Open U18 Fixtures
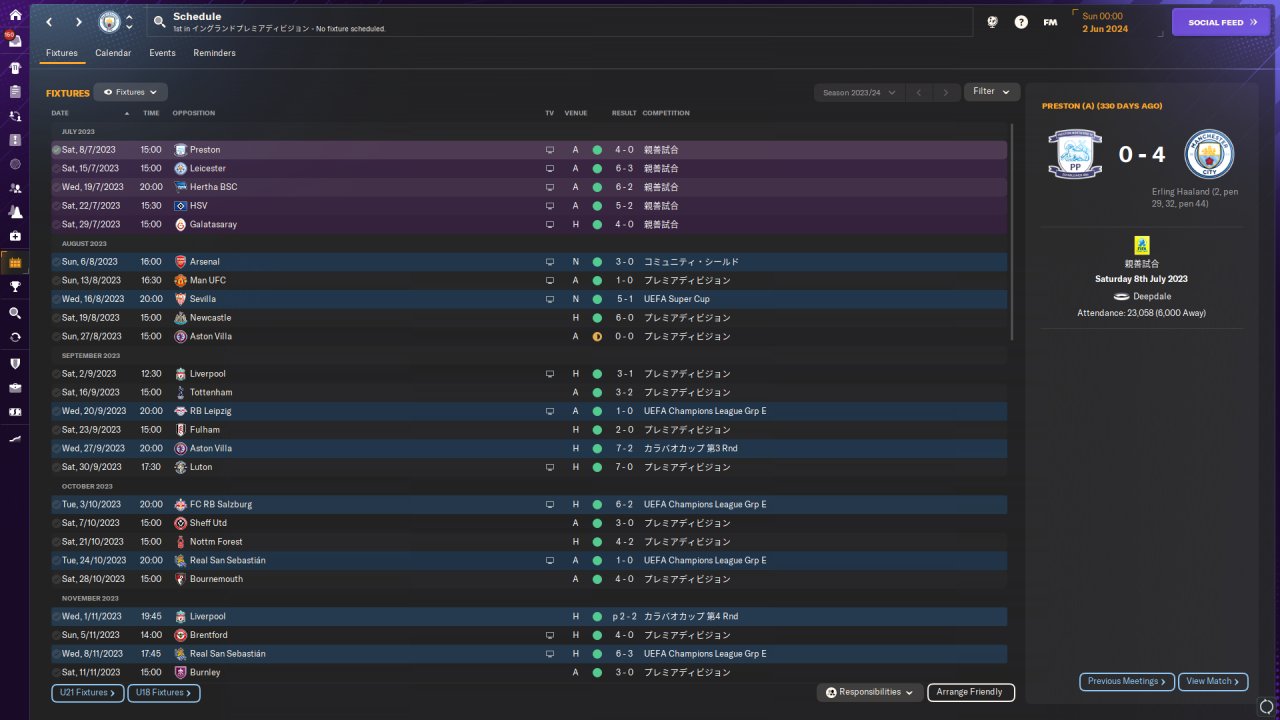Image resolution: width=1280 pixels, height=720 pixels. coord(164,692)
